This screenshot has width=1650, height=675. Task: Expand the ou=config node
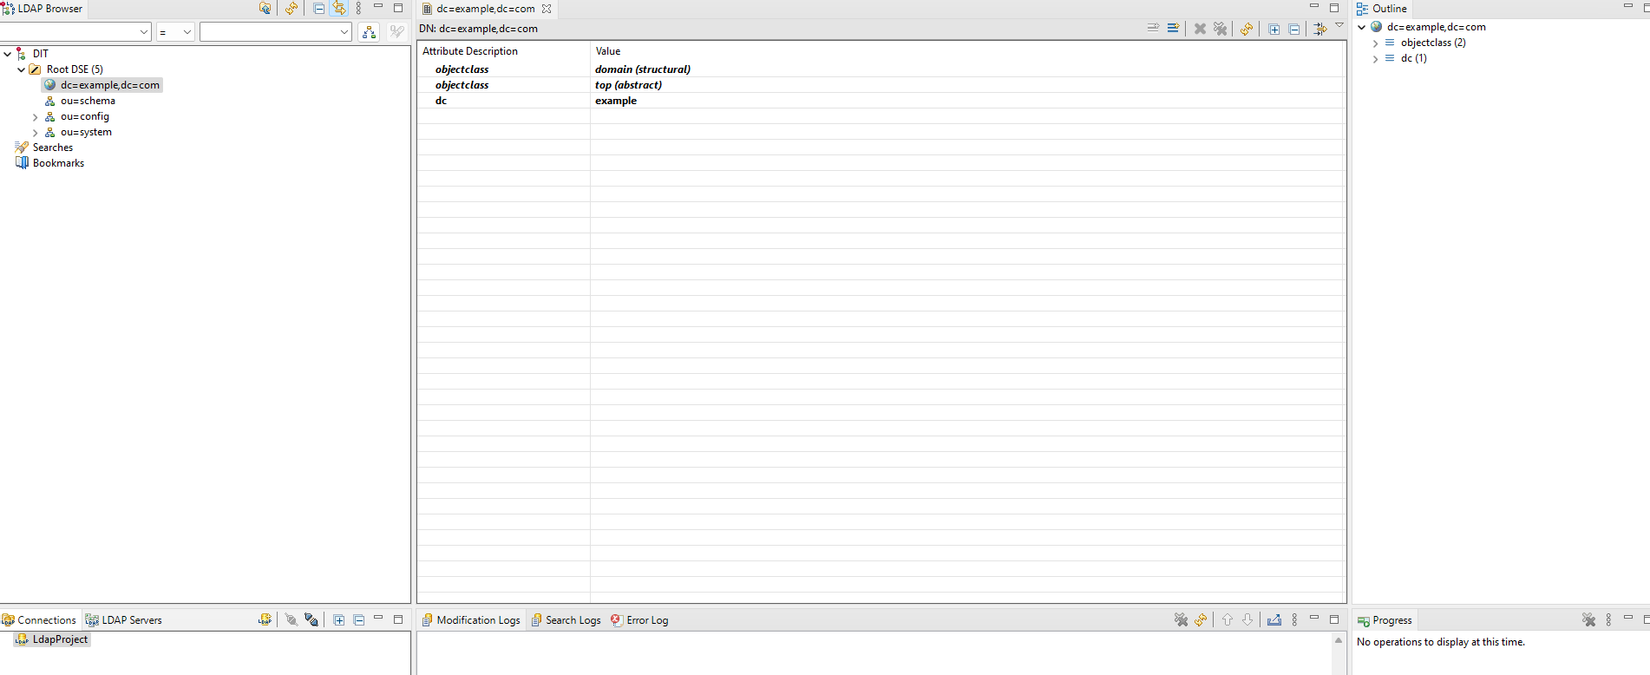point(35,117)
